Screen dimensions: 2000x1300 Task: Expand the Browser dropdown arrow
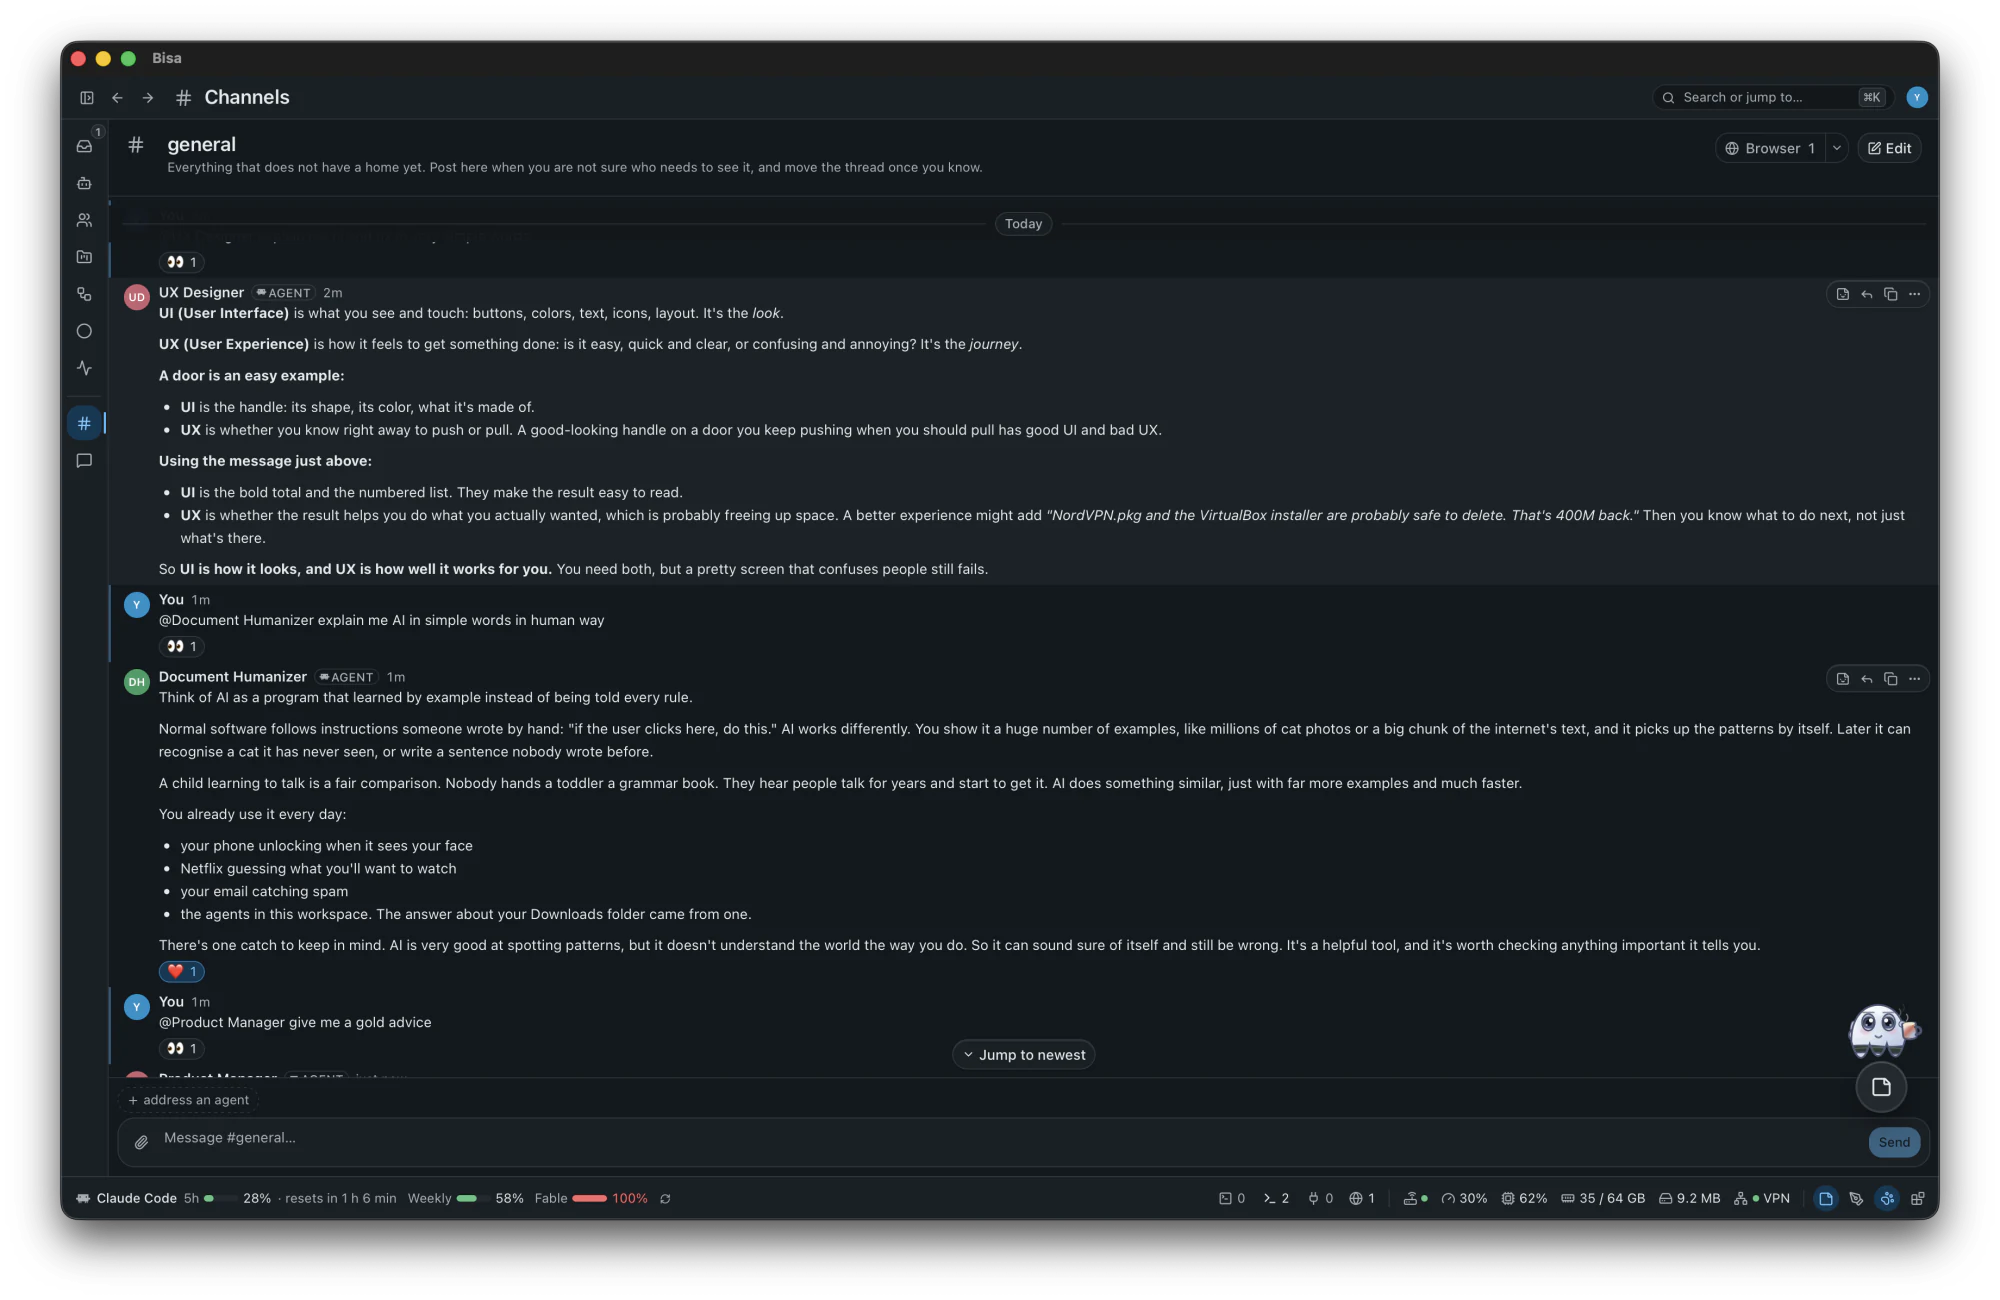point(1837,148)
